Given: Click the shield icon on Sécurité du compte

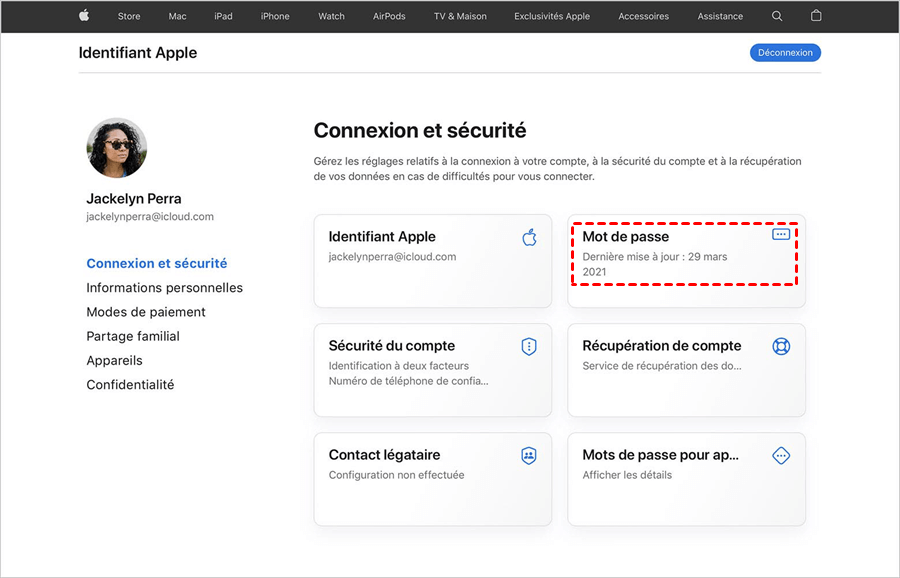Looking at the screenshot, I should (x=529, y=346).
